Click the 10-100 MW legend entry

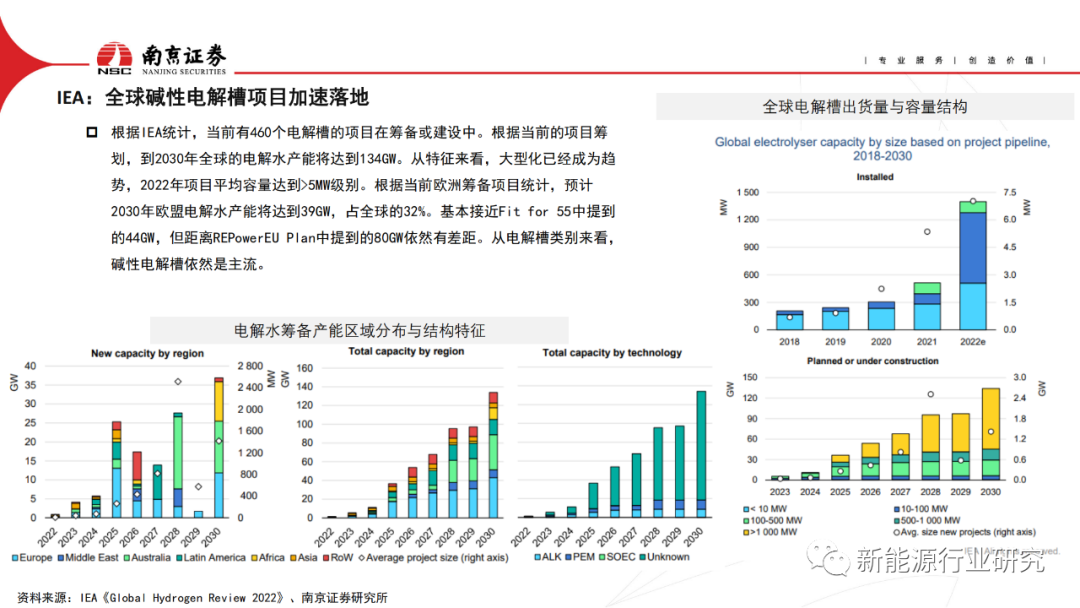(x=920, y=509)
